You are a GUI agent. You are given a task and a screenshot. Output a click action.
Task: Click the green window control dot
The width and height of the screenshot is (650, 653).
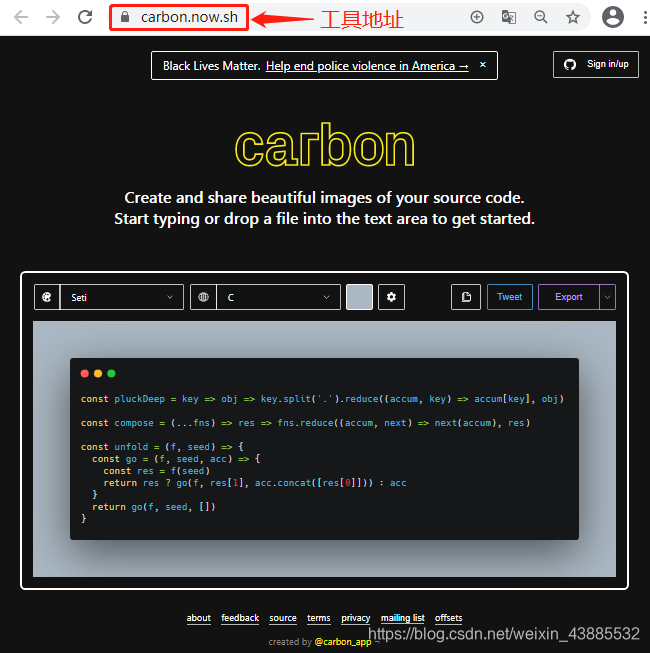(111, 374)
